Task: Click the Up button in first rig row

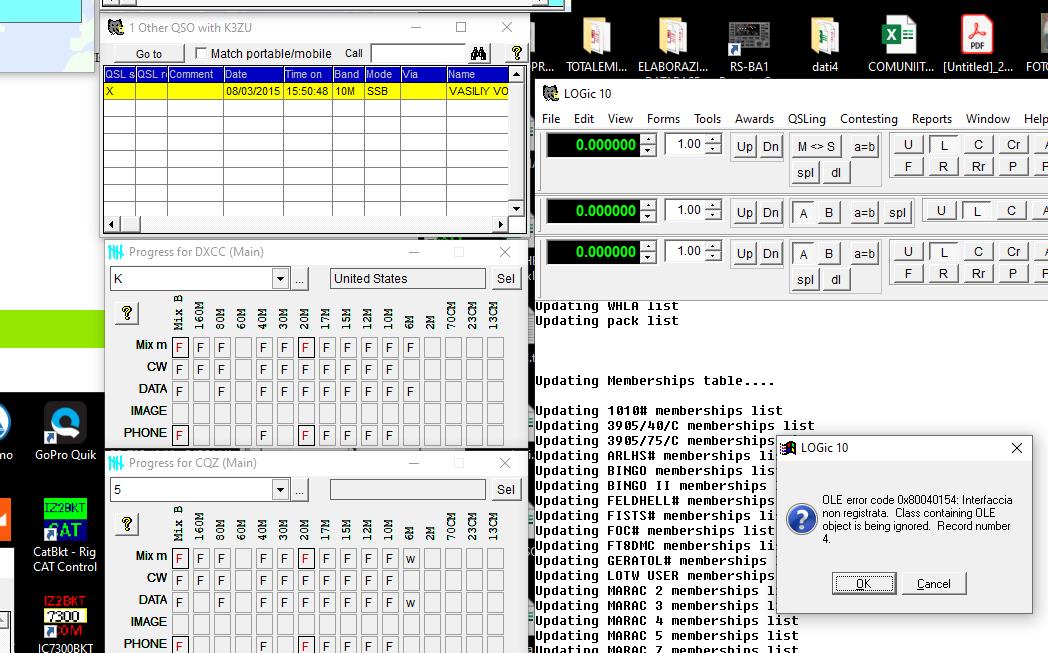Action: 745,146
